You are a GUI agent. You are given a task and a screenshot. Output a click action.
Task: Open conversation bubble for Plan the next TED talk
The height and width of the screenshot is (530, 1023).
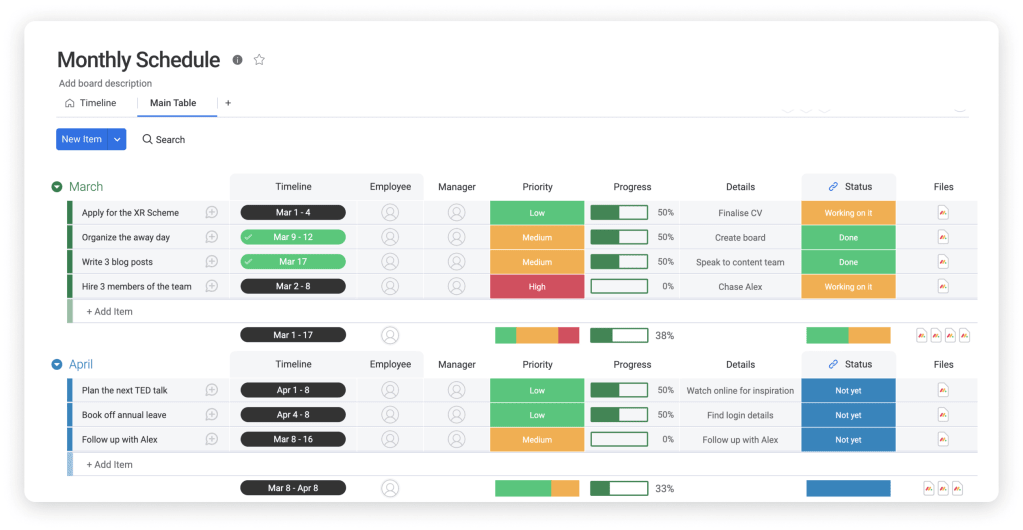(211, 390)
